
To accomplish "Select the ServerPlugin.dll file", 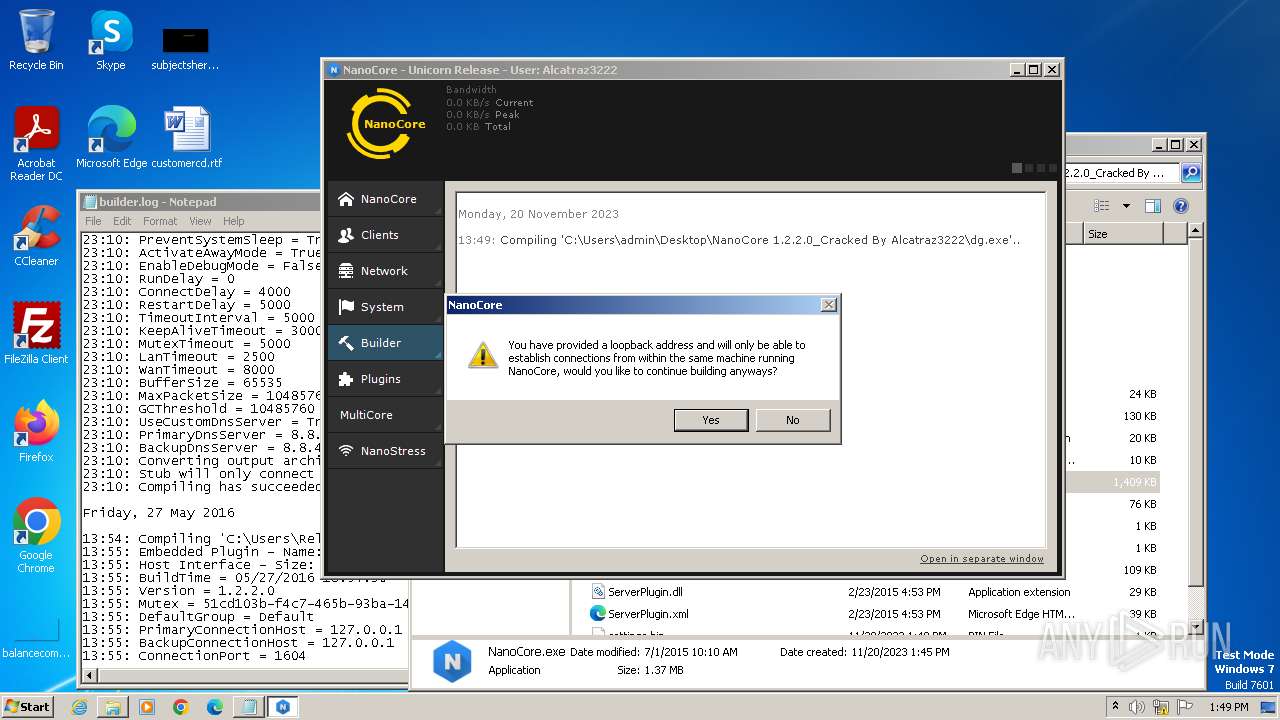I will 645,592.
